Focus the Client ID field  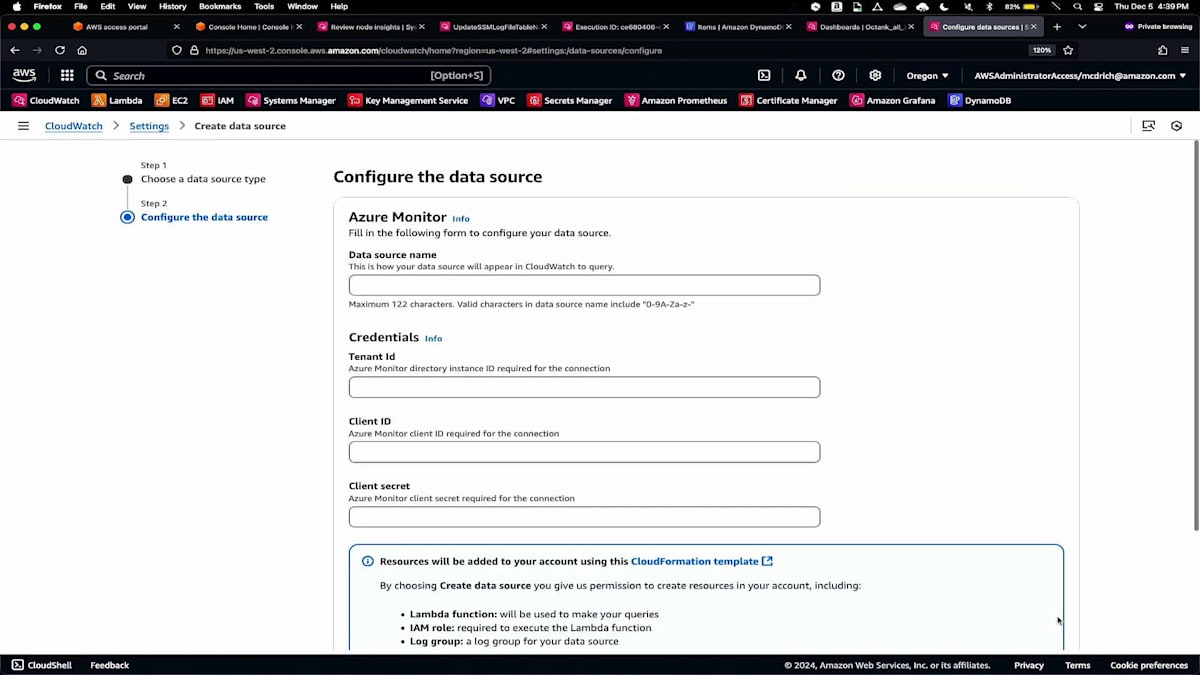point(584,452)
